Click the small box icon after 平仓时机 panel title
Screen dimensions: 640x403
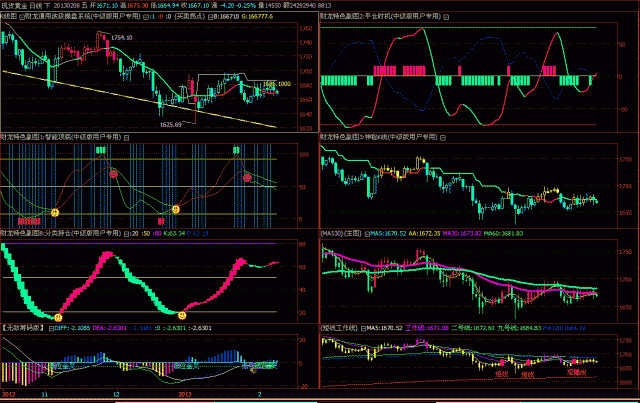pyautogui.click(x=444, y=18)
